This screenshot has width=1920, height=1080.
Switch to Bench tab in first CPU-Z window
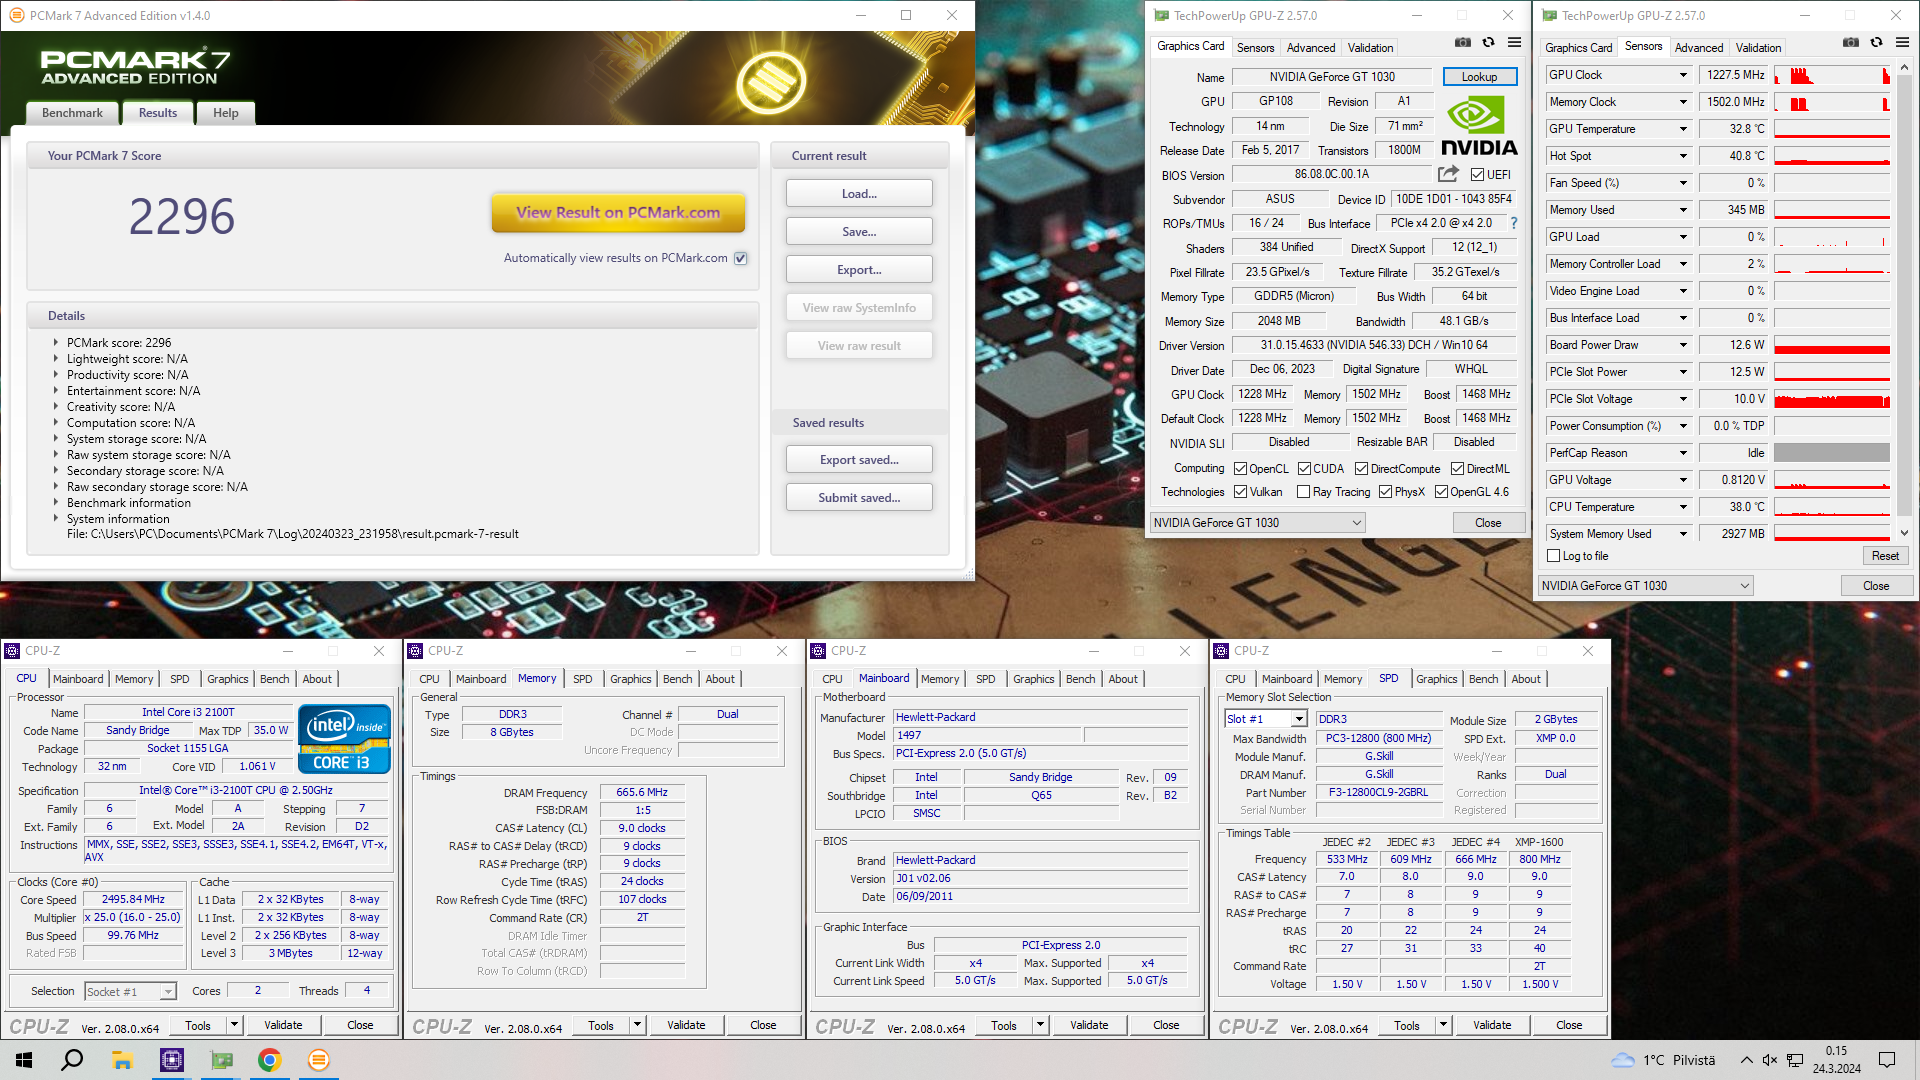tap(274, 679)
